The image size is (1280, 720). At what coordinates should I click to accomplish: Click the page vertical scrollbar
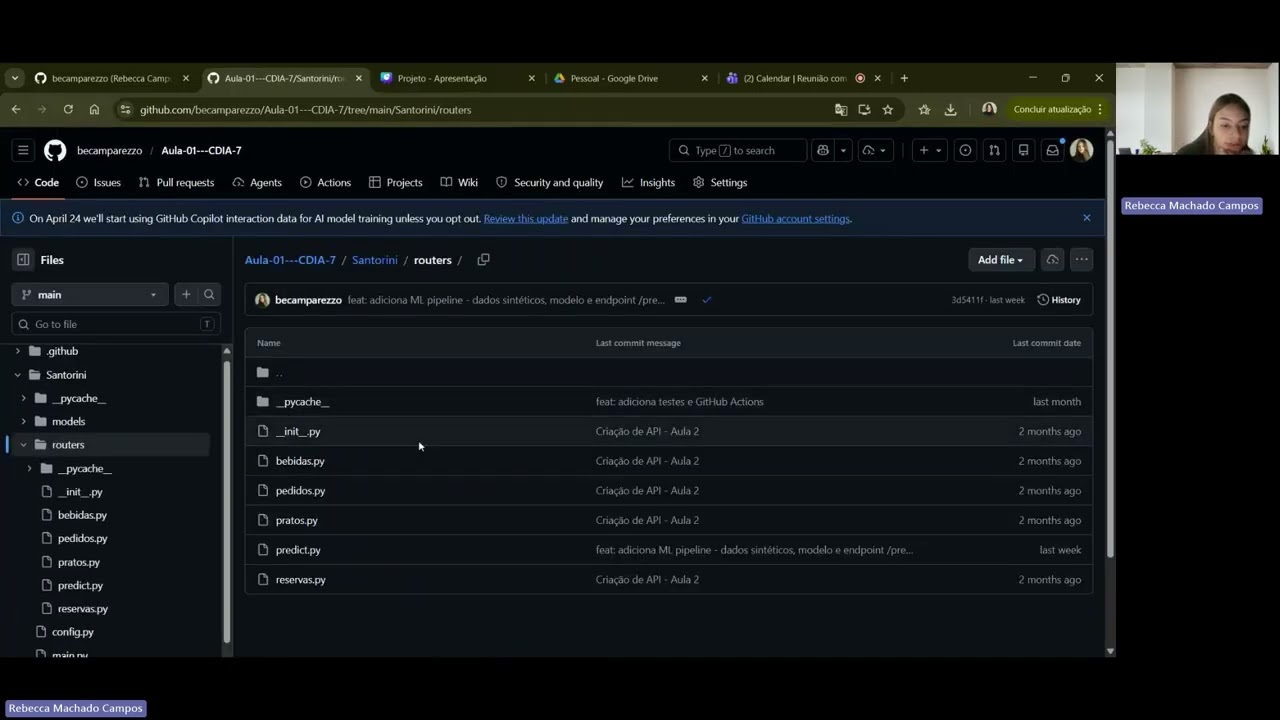point(1110,350)
